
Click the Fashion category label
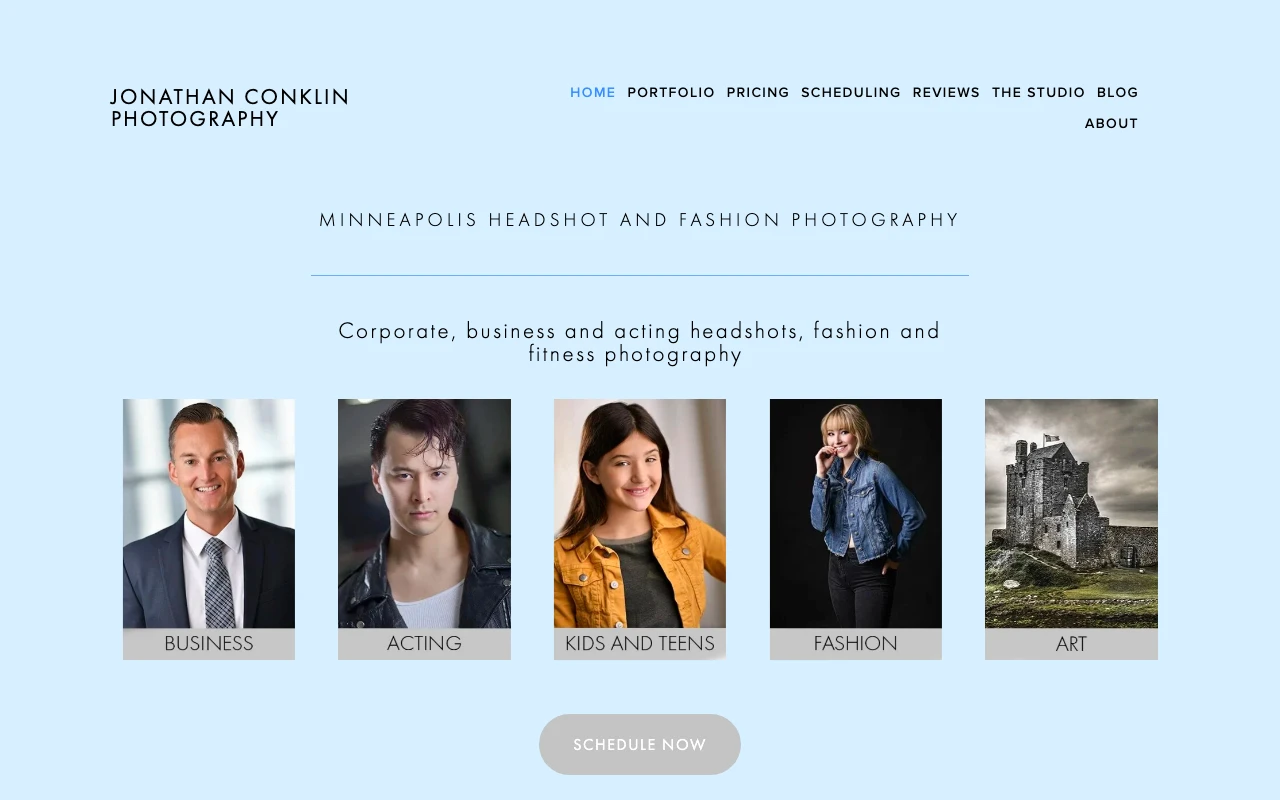856,644
